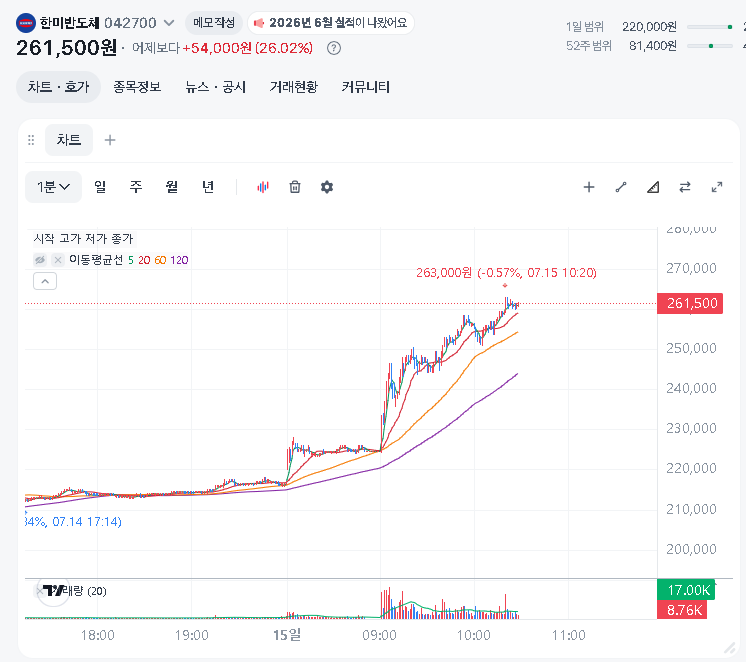
Task: Switch to the 종목정보 tab
Action: click(x=137, y=87)
